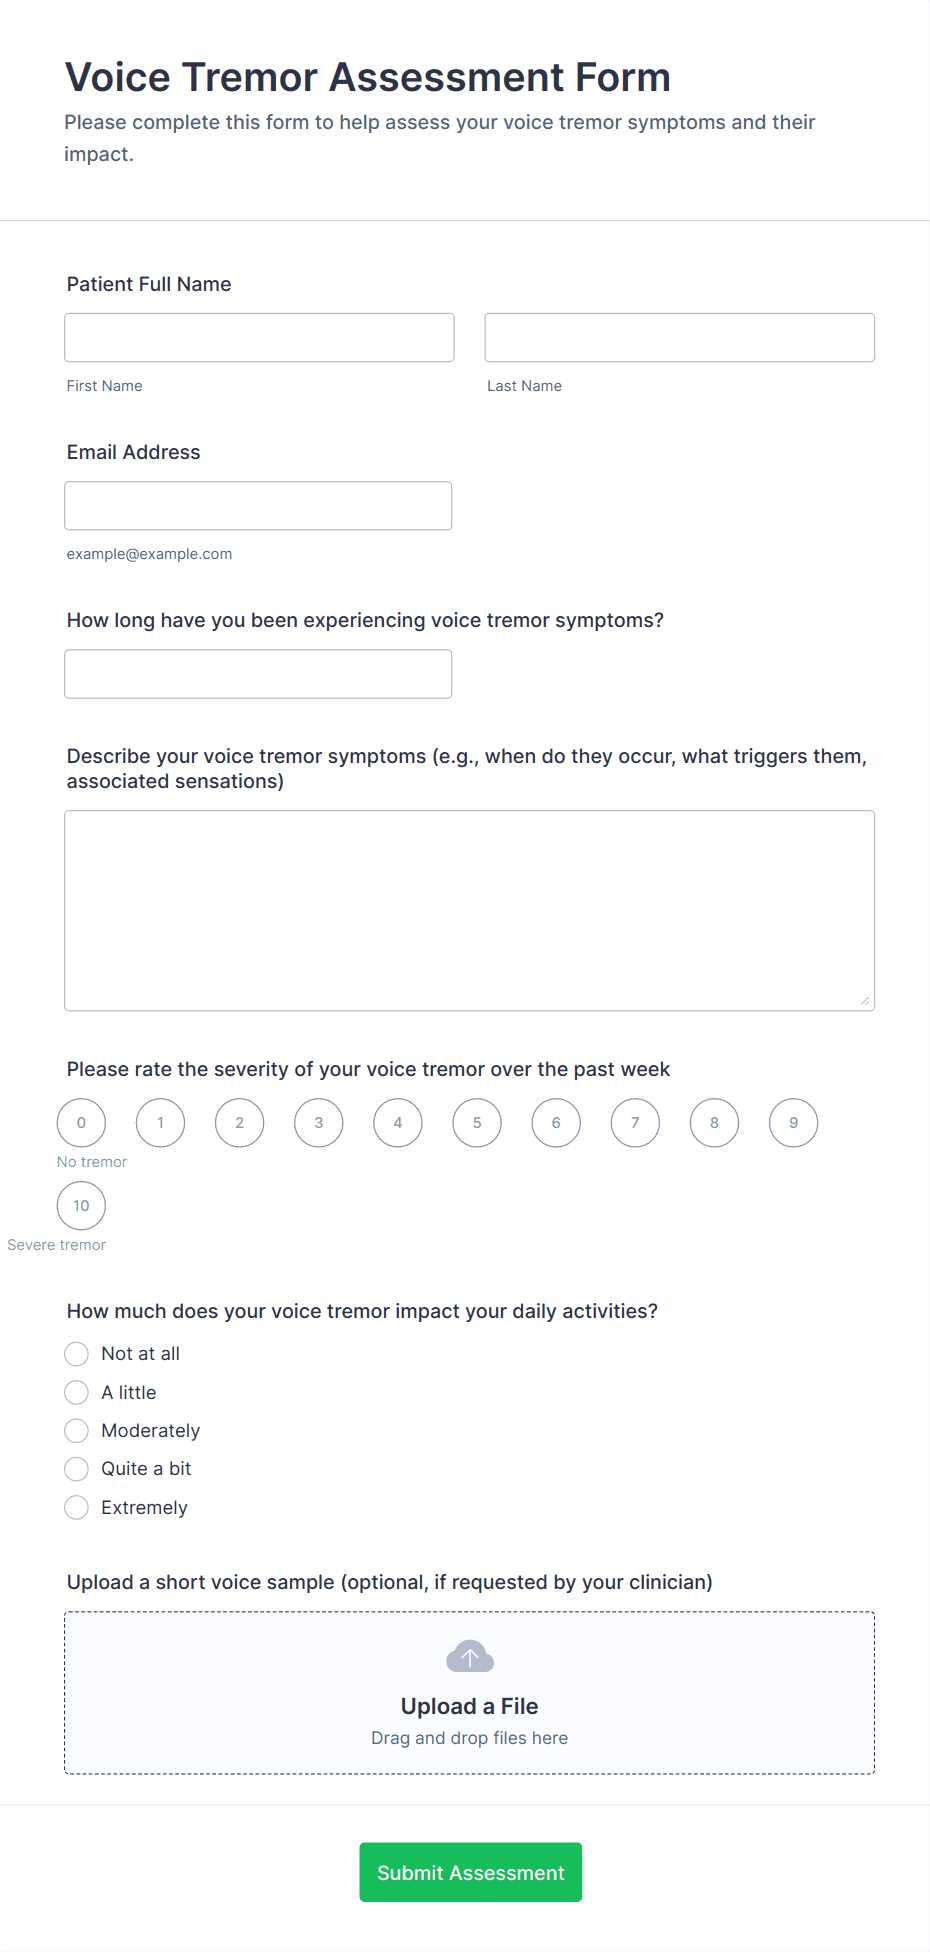Focus the Last Name field

tap(679, 338)
